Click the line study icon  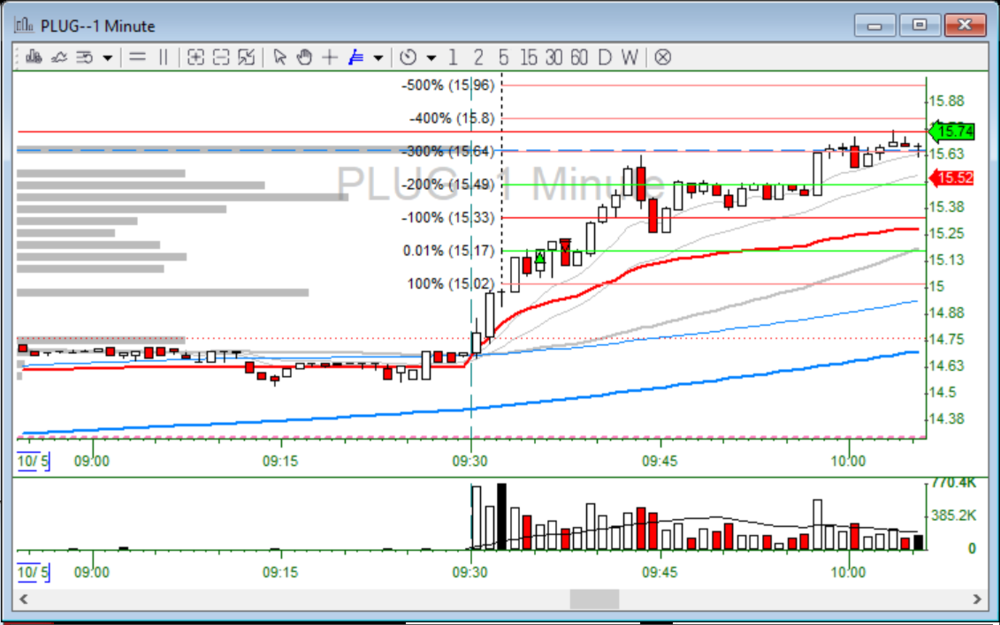coord(59,57)
